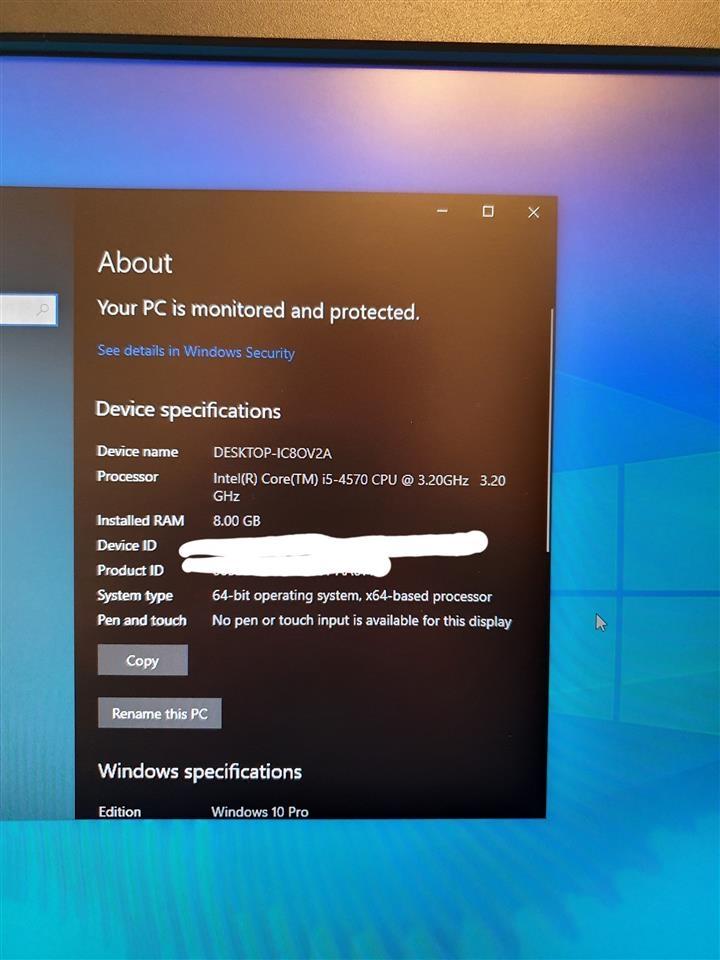Maximize the Settings About window

point(488,211)
